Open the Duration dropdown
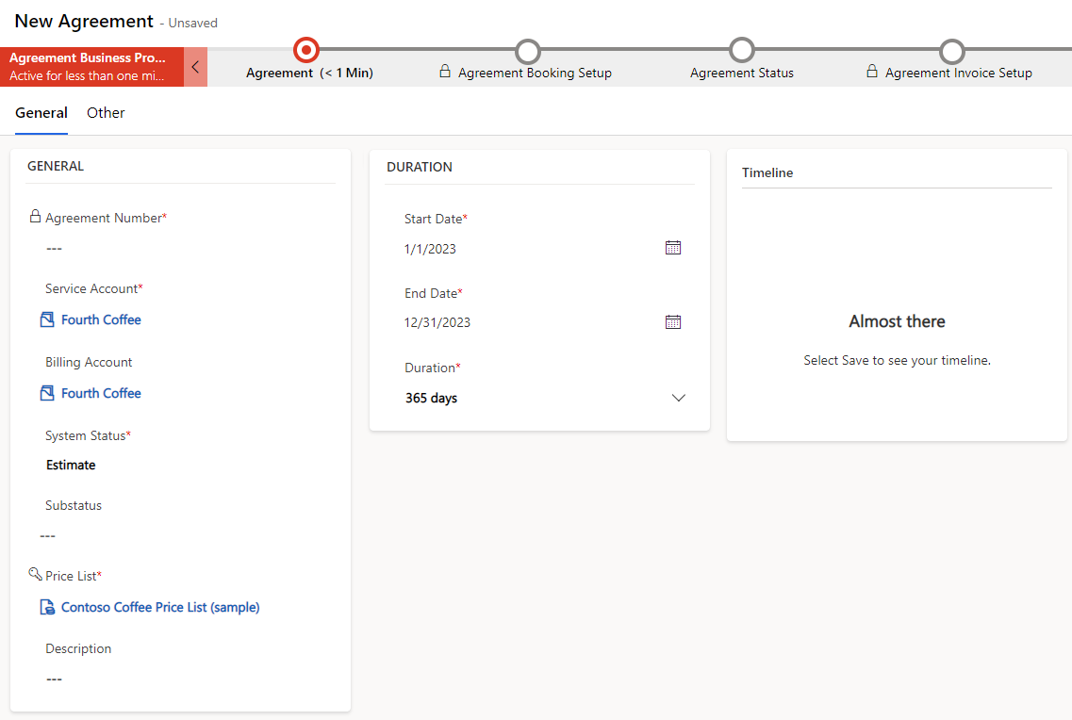Viewport: 1072px width, 720px height. pyautogui.click(x=679, y=397)
